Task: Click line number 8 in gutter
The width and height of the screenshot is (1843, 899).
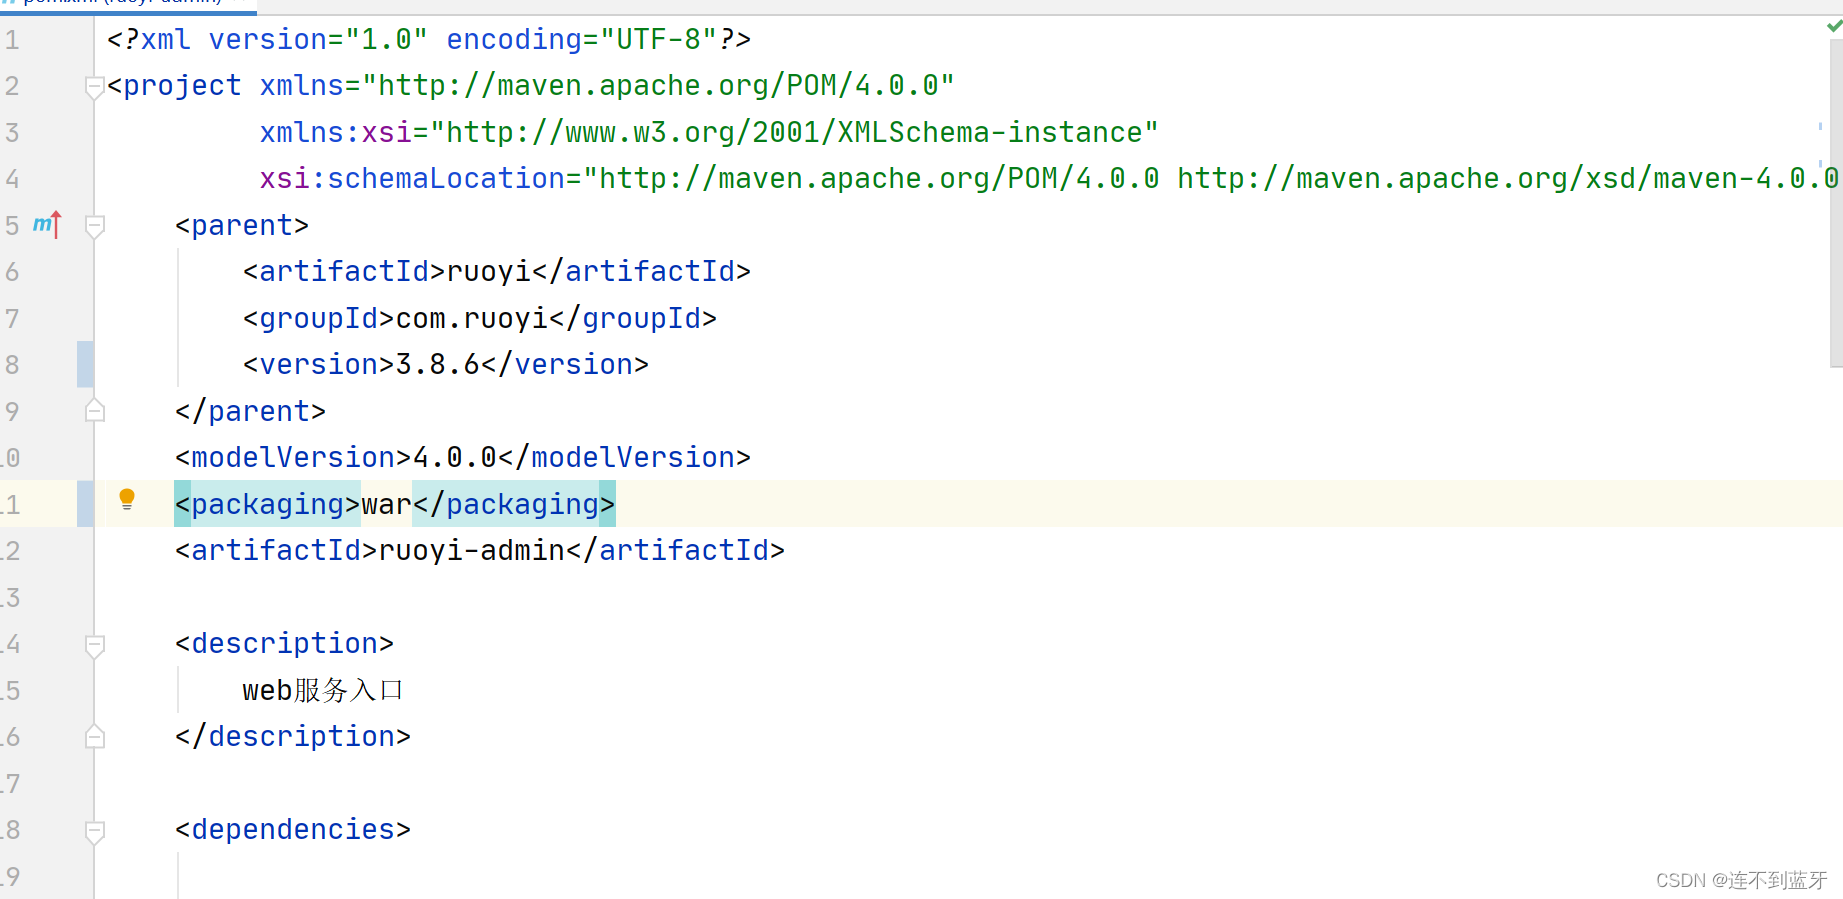Action: pyautogui.click(x=12, y=364)
